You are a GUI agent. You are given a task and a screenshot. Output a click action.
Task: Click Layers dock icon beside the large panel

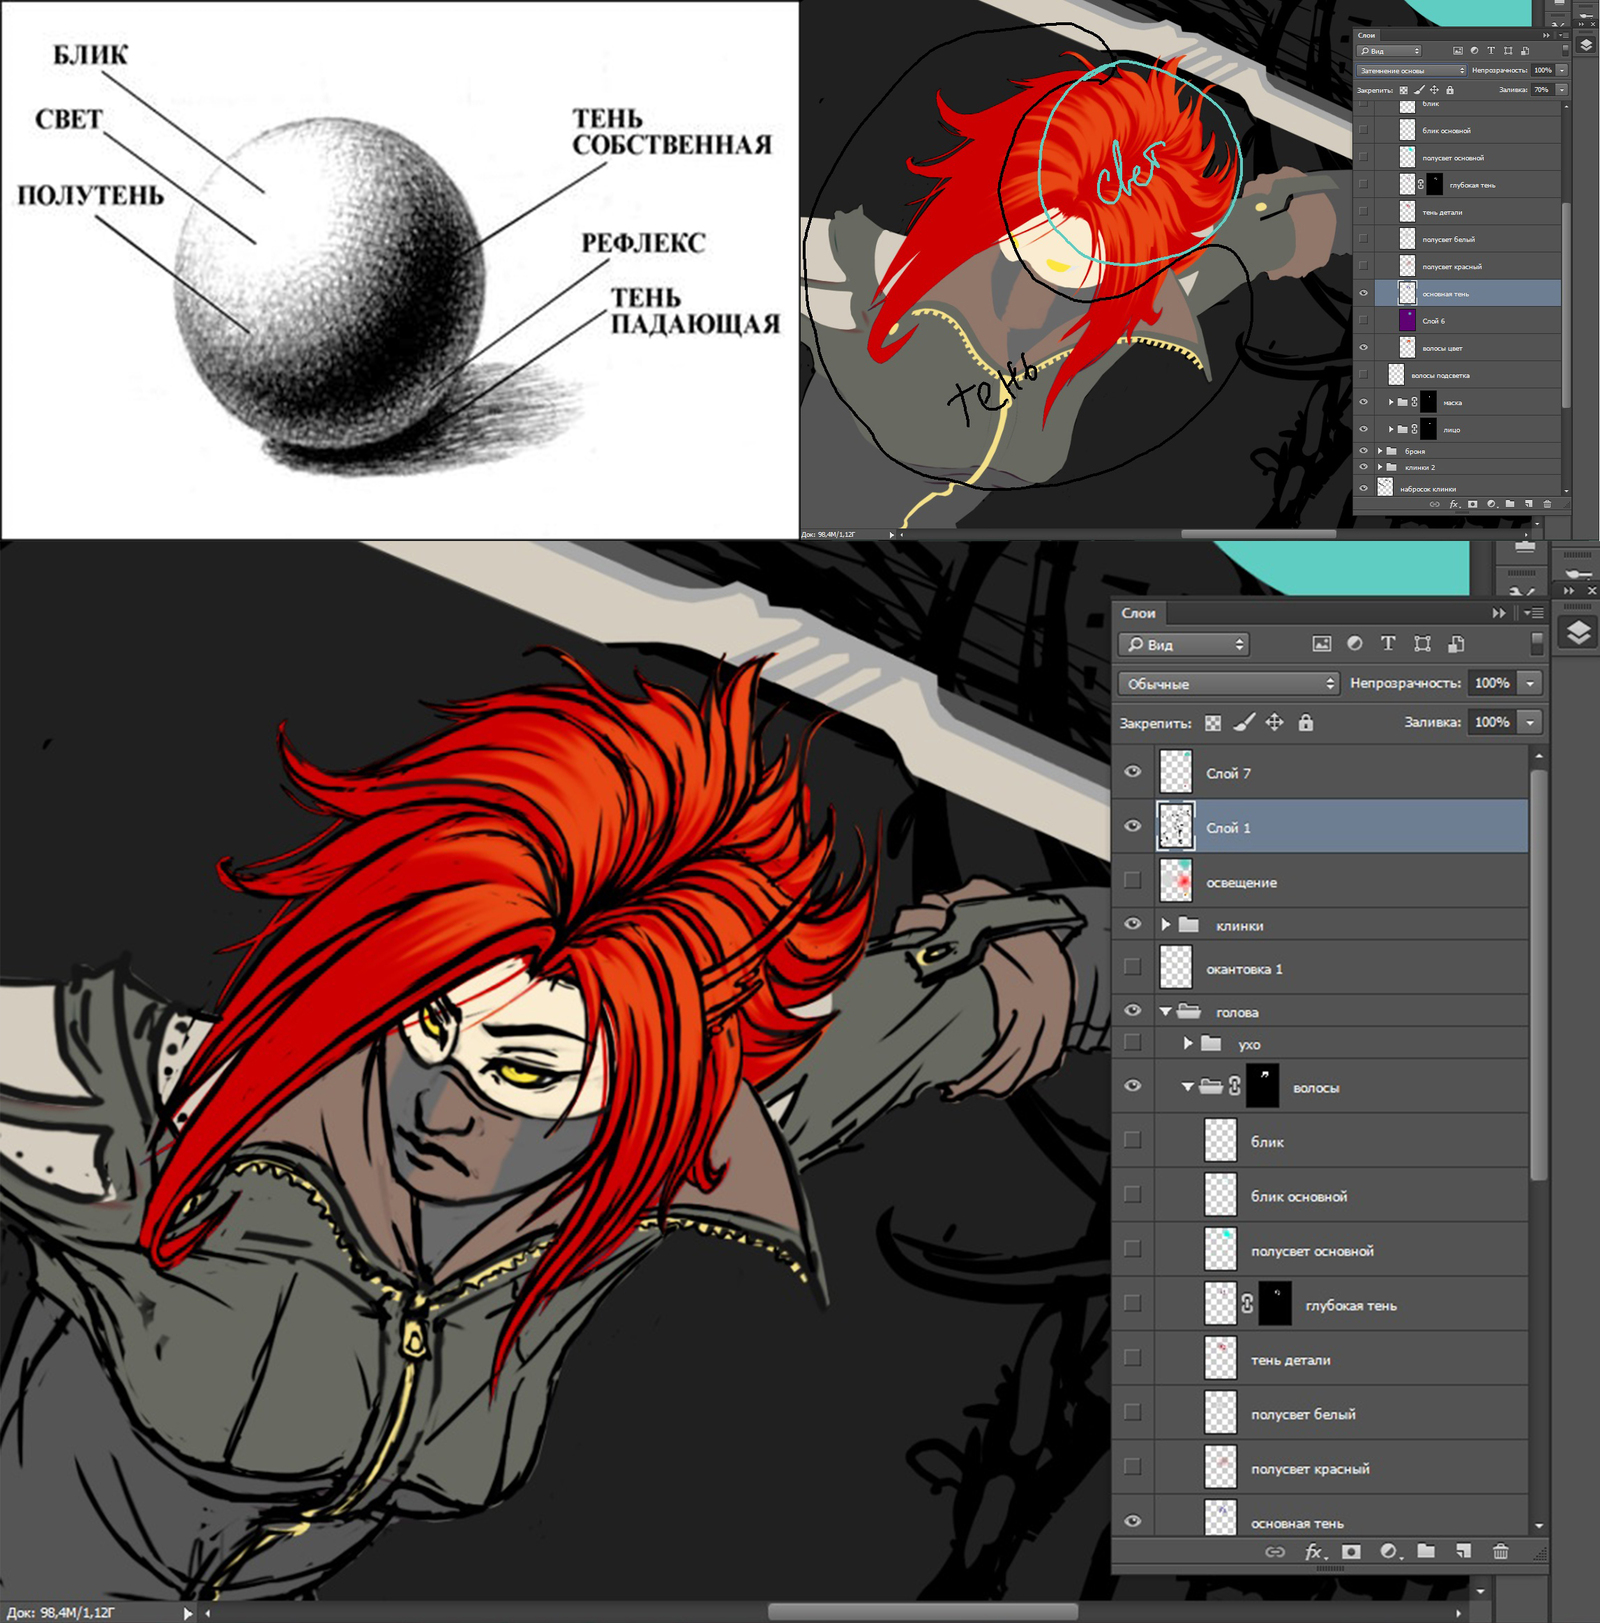[1578, 632]
